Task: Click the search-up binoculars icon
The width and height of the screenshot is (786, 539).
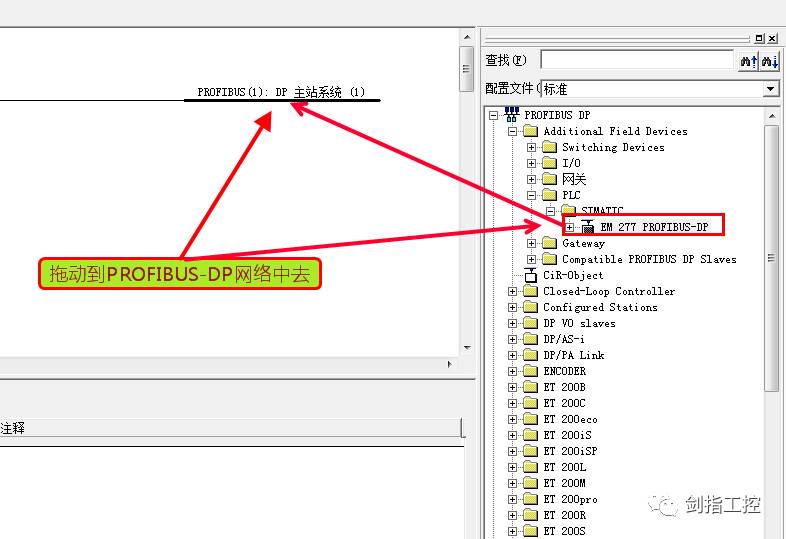Action: 748,61
